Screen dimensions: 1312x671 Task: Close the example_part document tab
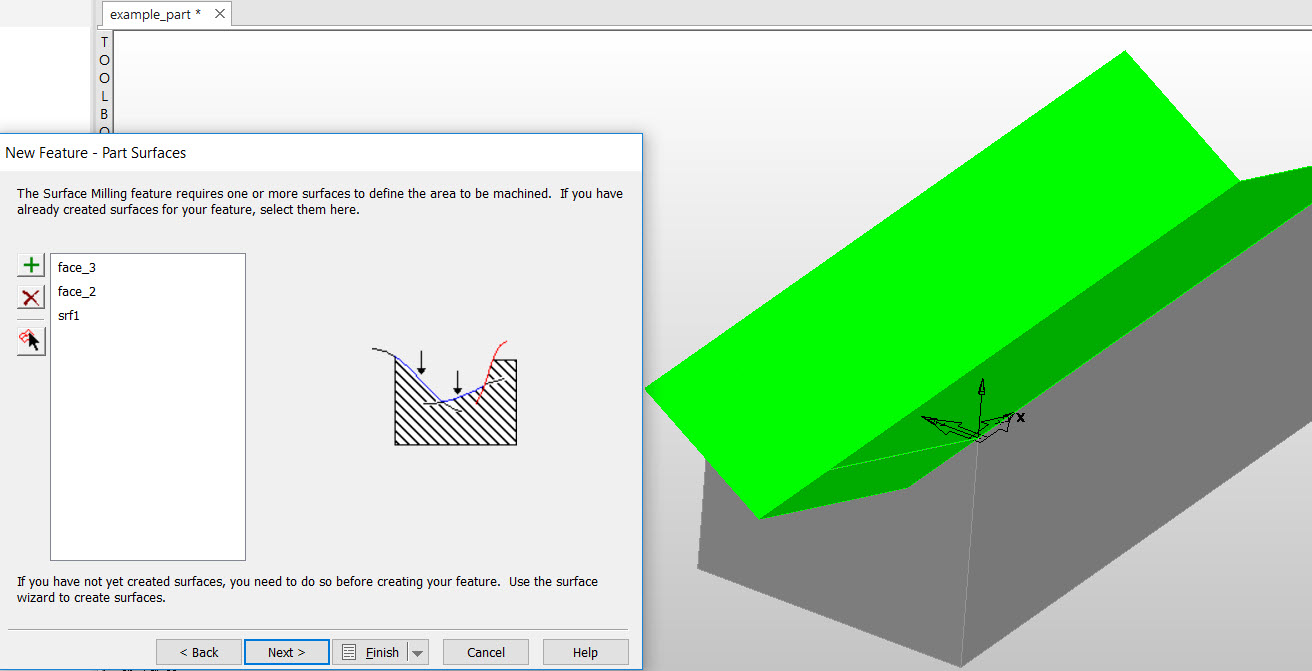[x=219, y=13]
